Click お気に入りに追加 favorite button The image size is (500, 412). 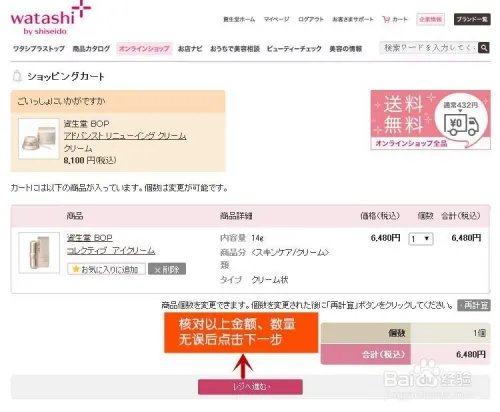[106, 269]
